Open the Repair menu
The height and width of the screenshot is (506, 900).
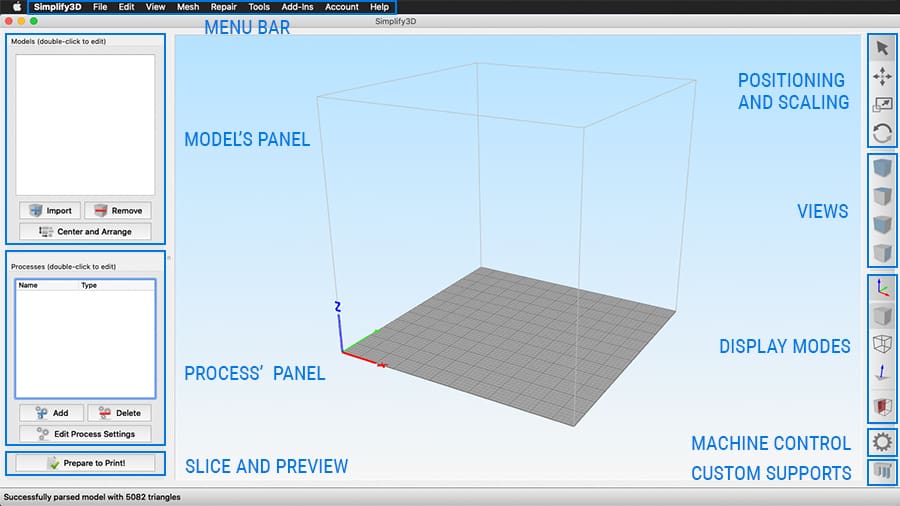[223, 7]
